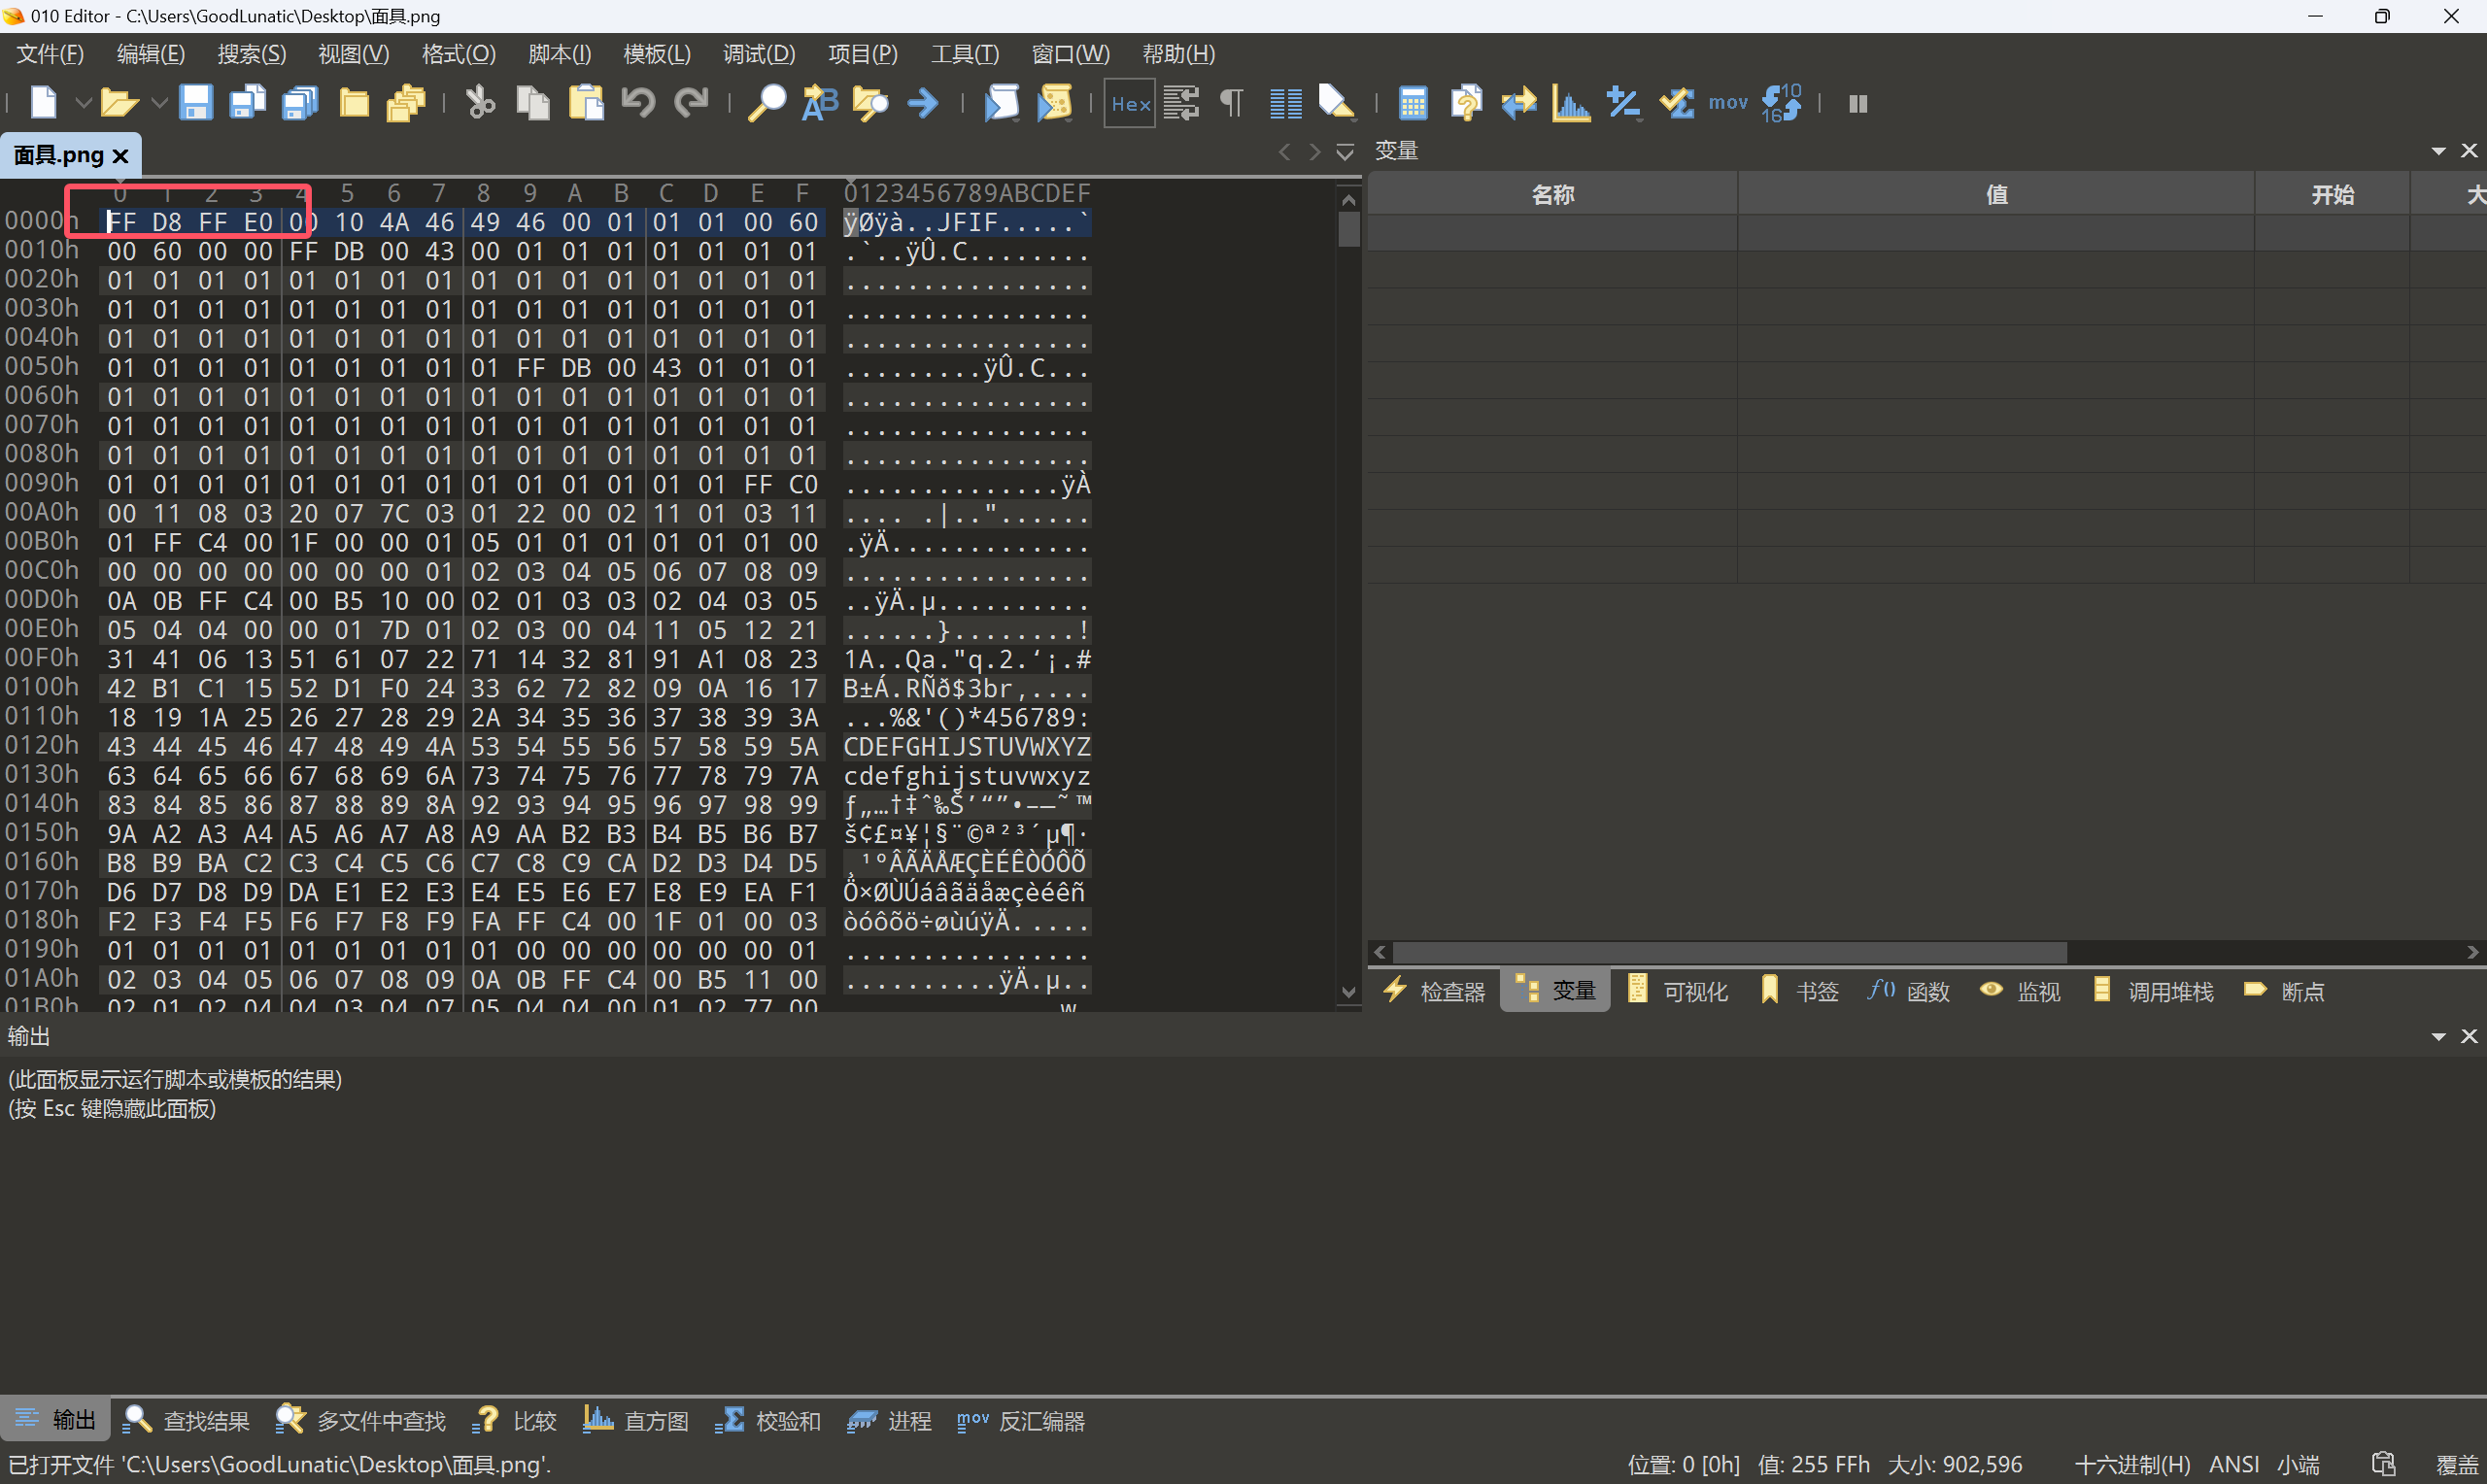Click the Compare files icon

pyautogui.click(x=1466, y=103)
